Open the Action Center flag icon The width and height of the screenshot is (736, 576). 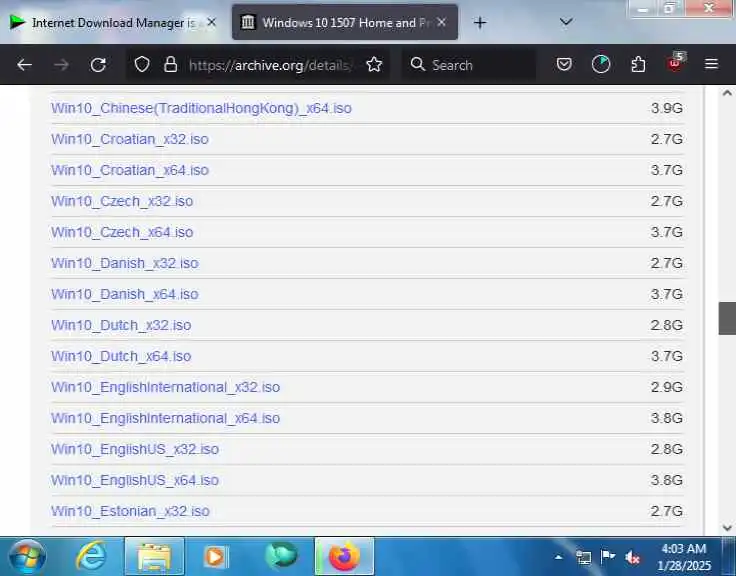pyautogui.click(x=608, y=557)
